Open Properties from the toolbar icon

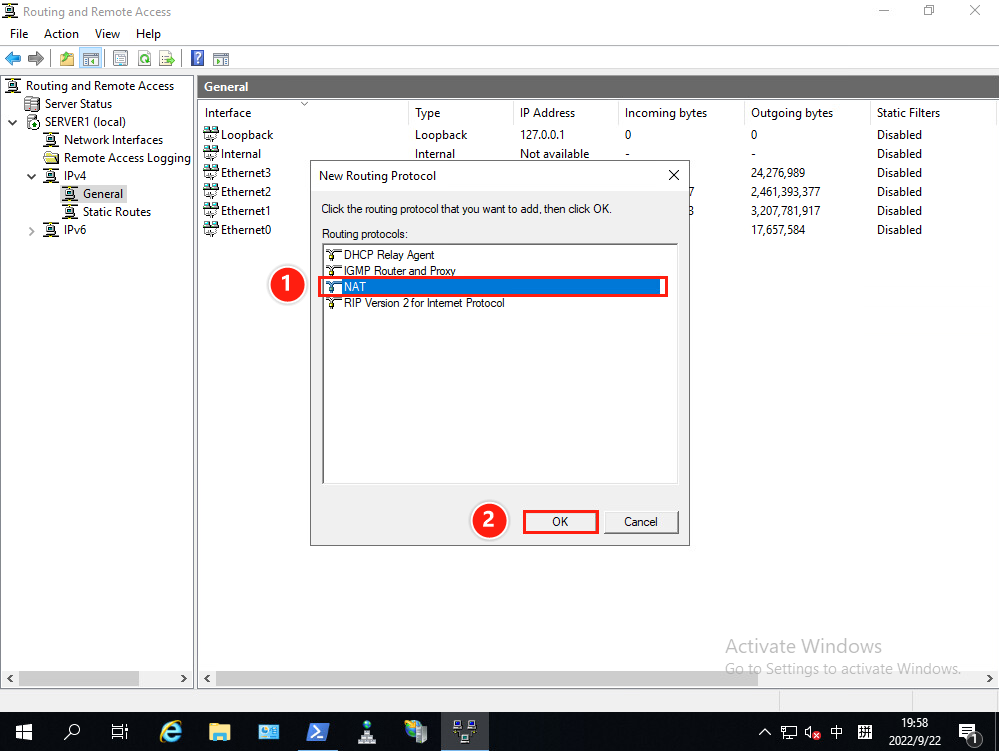[x=120, y=59]
